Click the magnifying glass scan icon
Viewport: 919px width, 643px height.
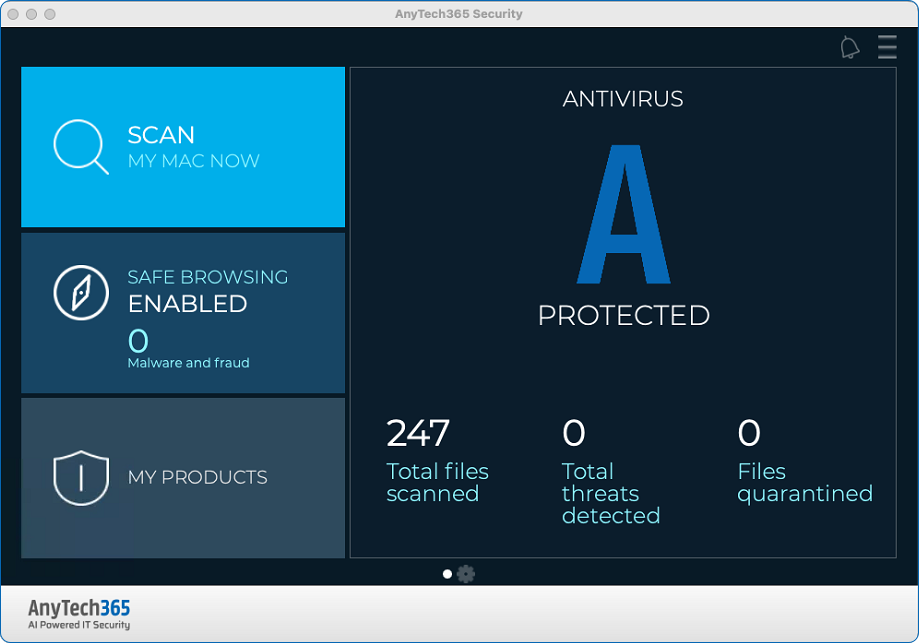[81, 147]
